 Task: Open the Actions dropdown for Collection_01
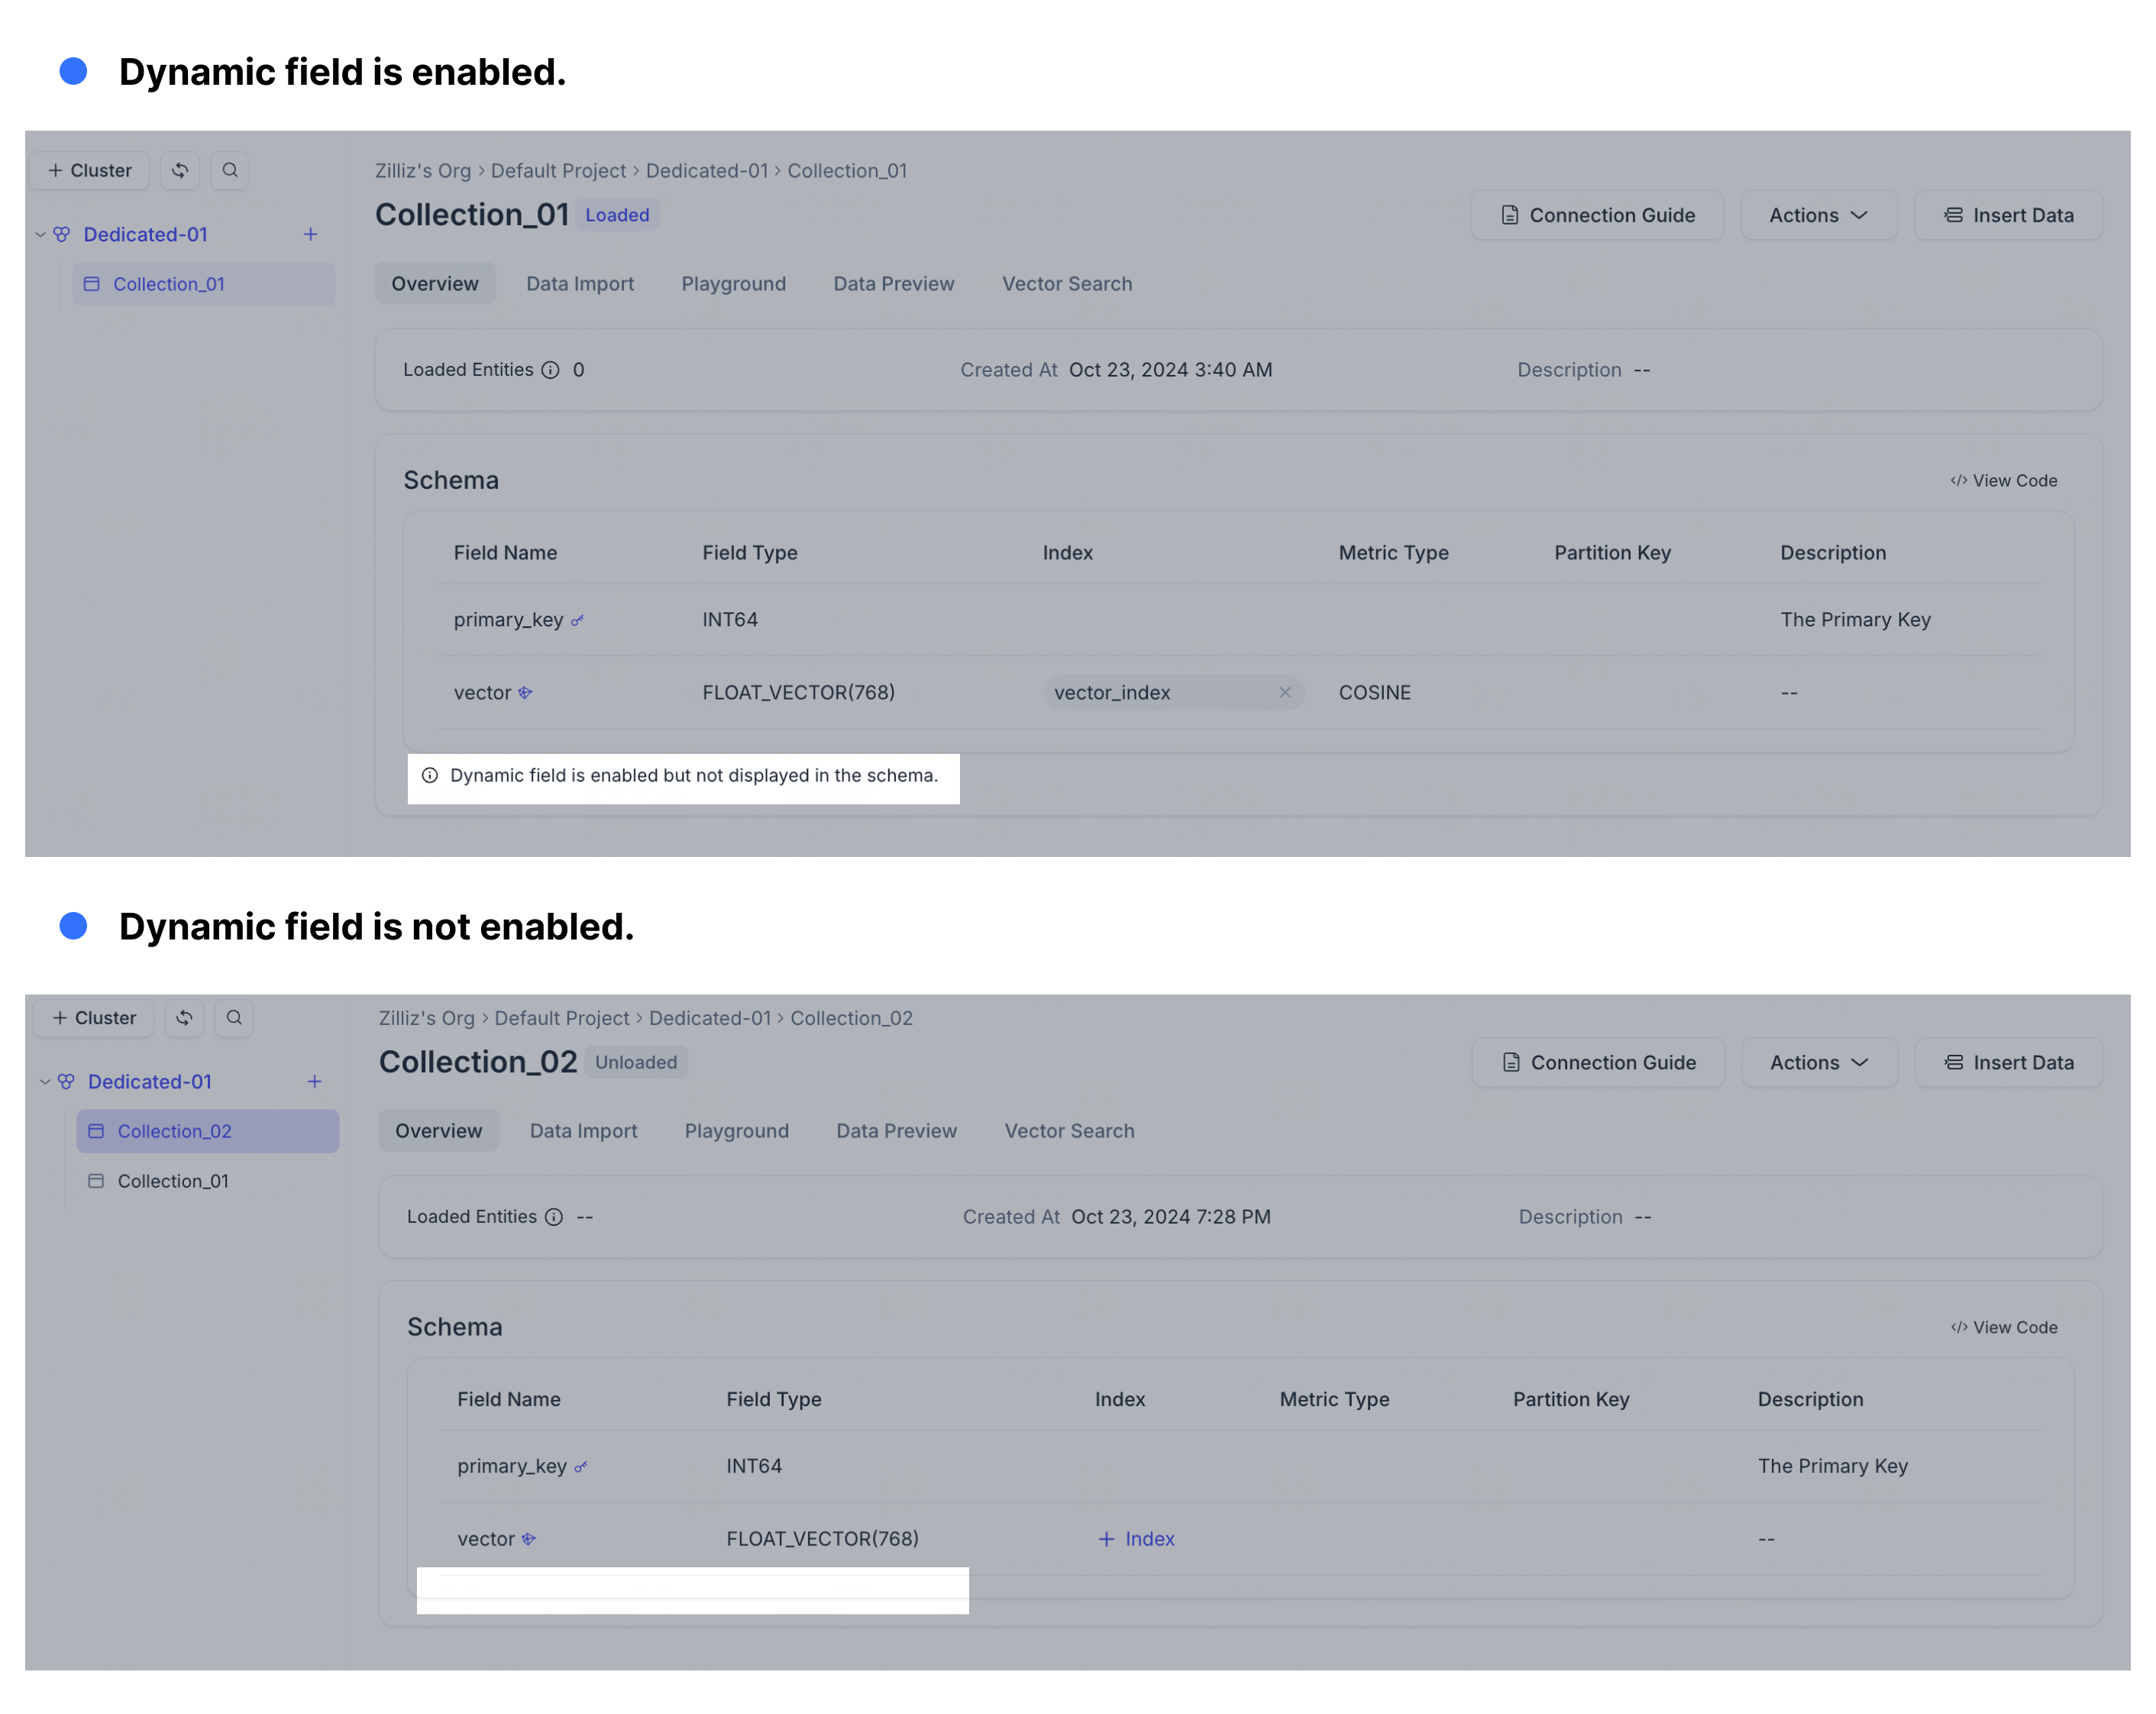coord(1816,214)
